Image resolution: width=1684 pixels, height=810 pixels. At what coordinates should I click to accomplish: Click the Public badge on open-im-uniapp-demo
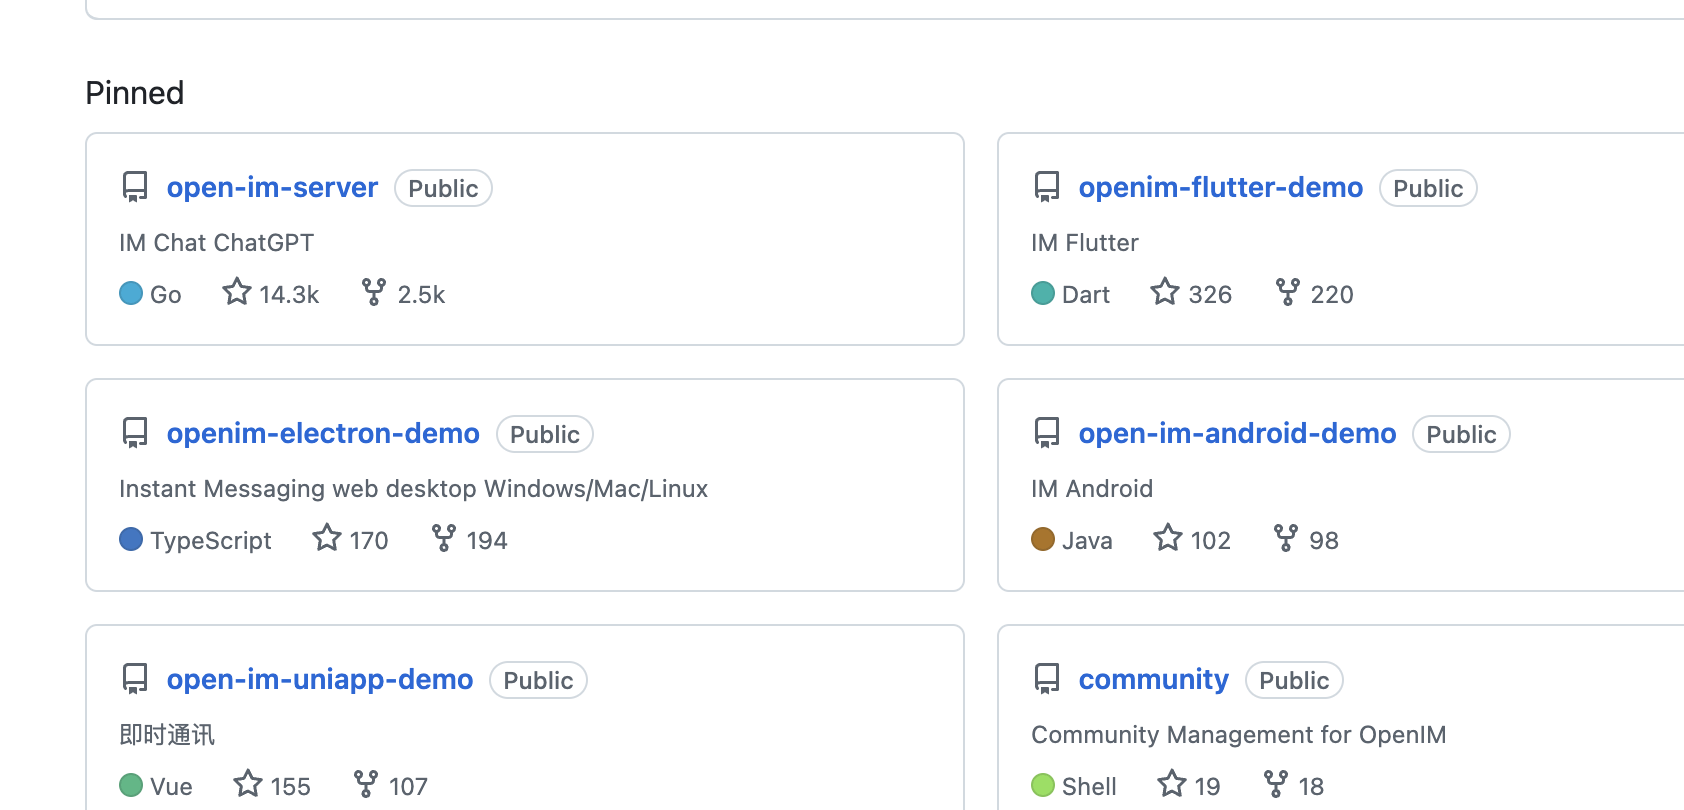[538, 680]
